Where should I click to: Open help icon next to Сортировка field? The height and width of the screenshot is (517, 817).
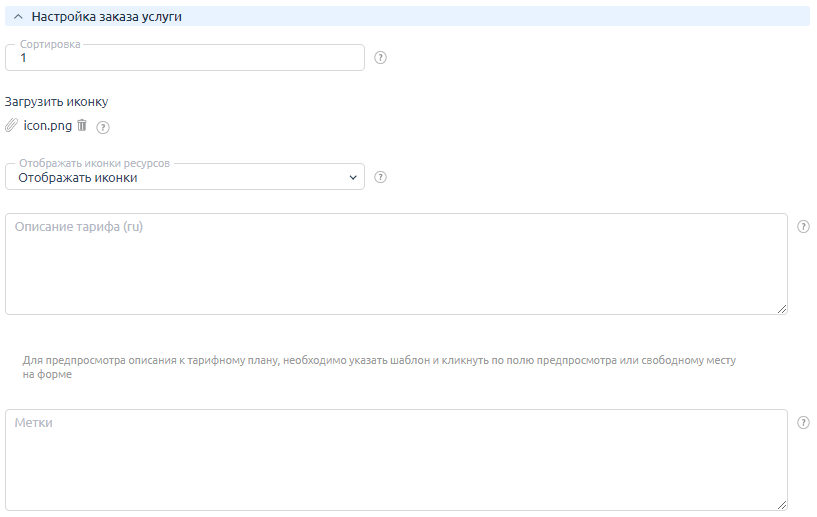tap(380, 58)
